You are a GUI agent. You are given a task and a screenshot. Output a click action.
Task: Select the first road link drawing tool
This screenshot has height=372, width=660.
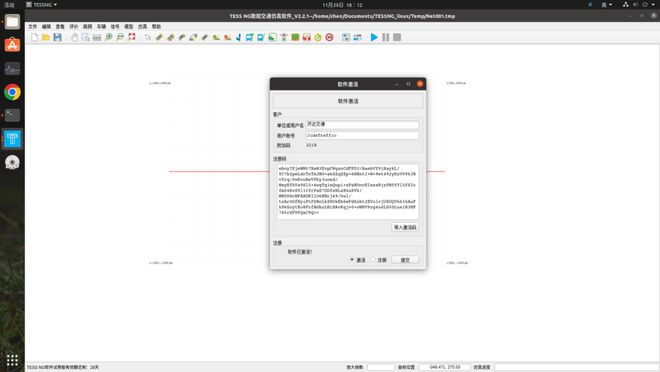[x=159, y=37]
